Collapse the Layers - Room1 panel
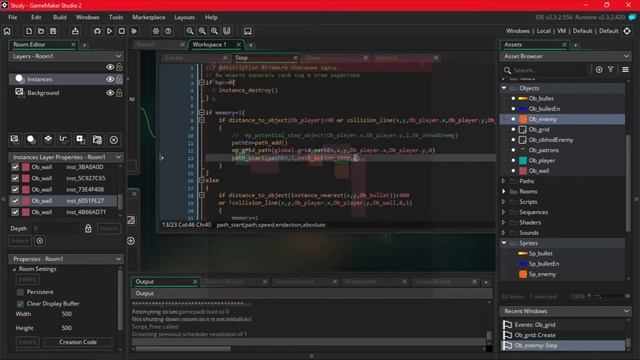 pos(118,56)
